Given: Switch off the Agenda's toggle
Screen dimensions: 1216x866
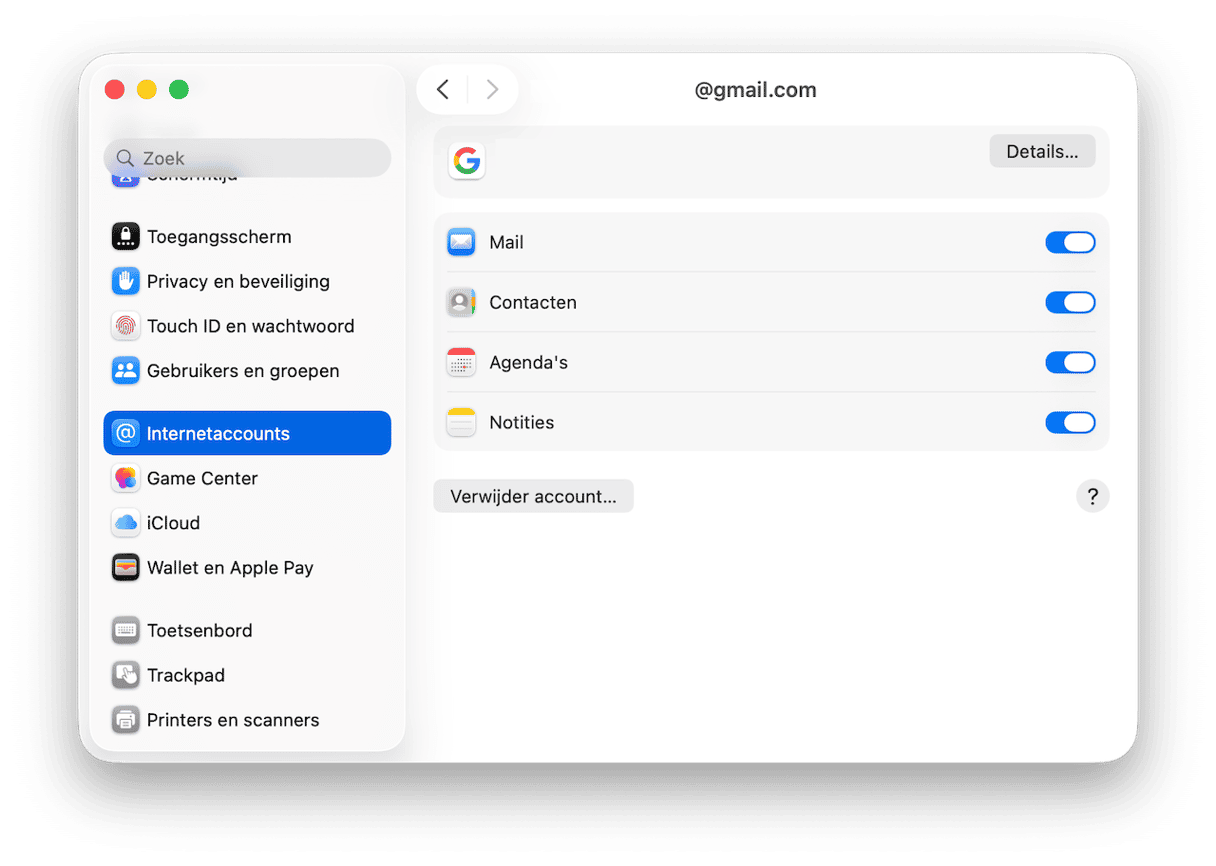Looking at the screenshot, I should pos(1070,362).
